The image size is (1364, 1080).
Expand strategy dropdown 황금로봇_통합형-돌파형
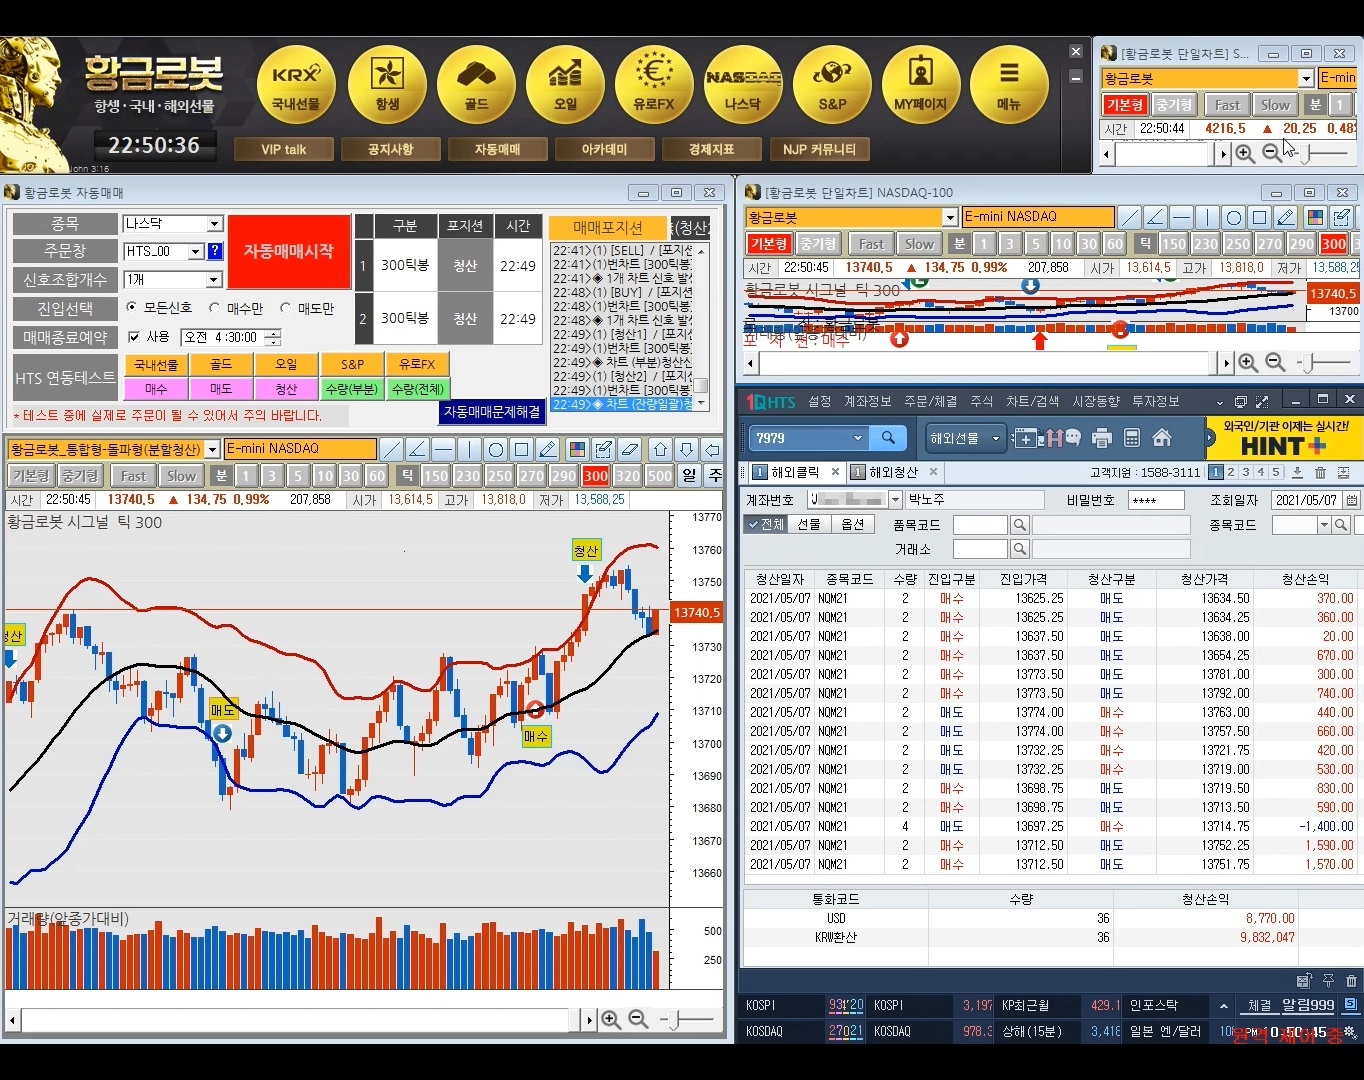click(x=212, y=450)
